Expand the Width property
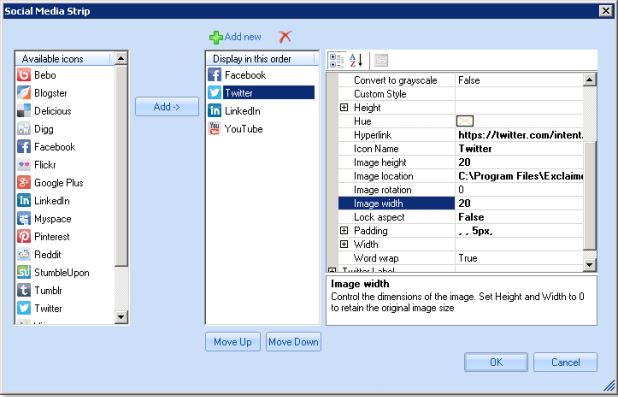 click(344, 244)
